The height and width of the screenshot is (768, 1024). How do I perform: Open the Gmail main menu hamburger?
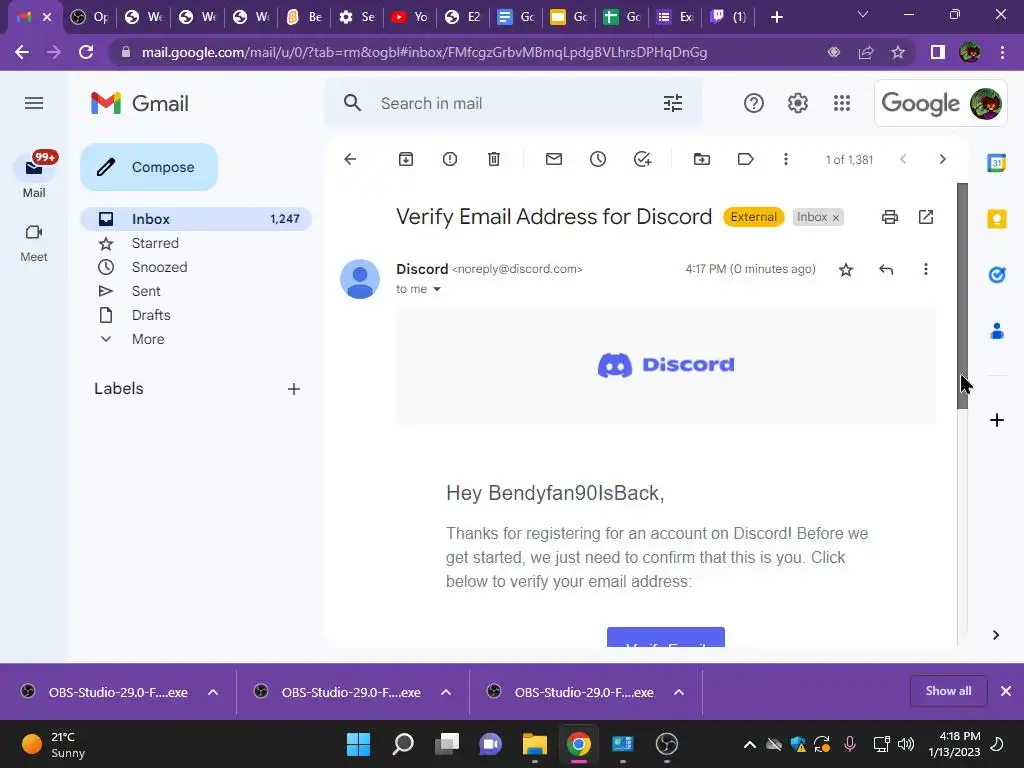pos(34,103)
